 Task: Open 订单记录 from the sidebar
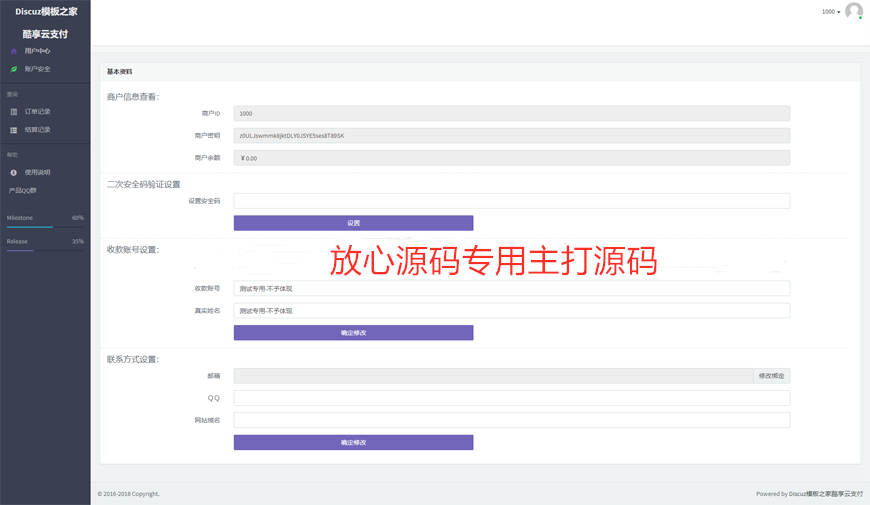pyautogui.click(x=37, y=112)
